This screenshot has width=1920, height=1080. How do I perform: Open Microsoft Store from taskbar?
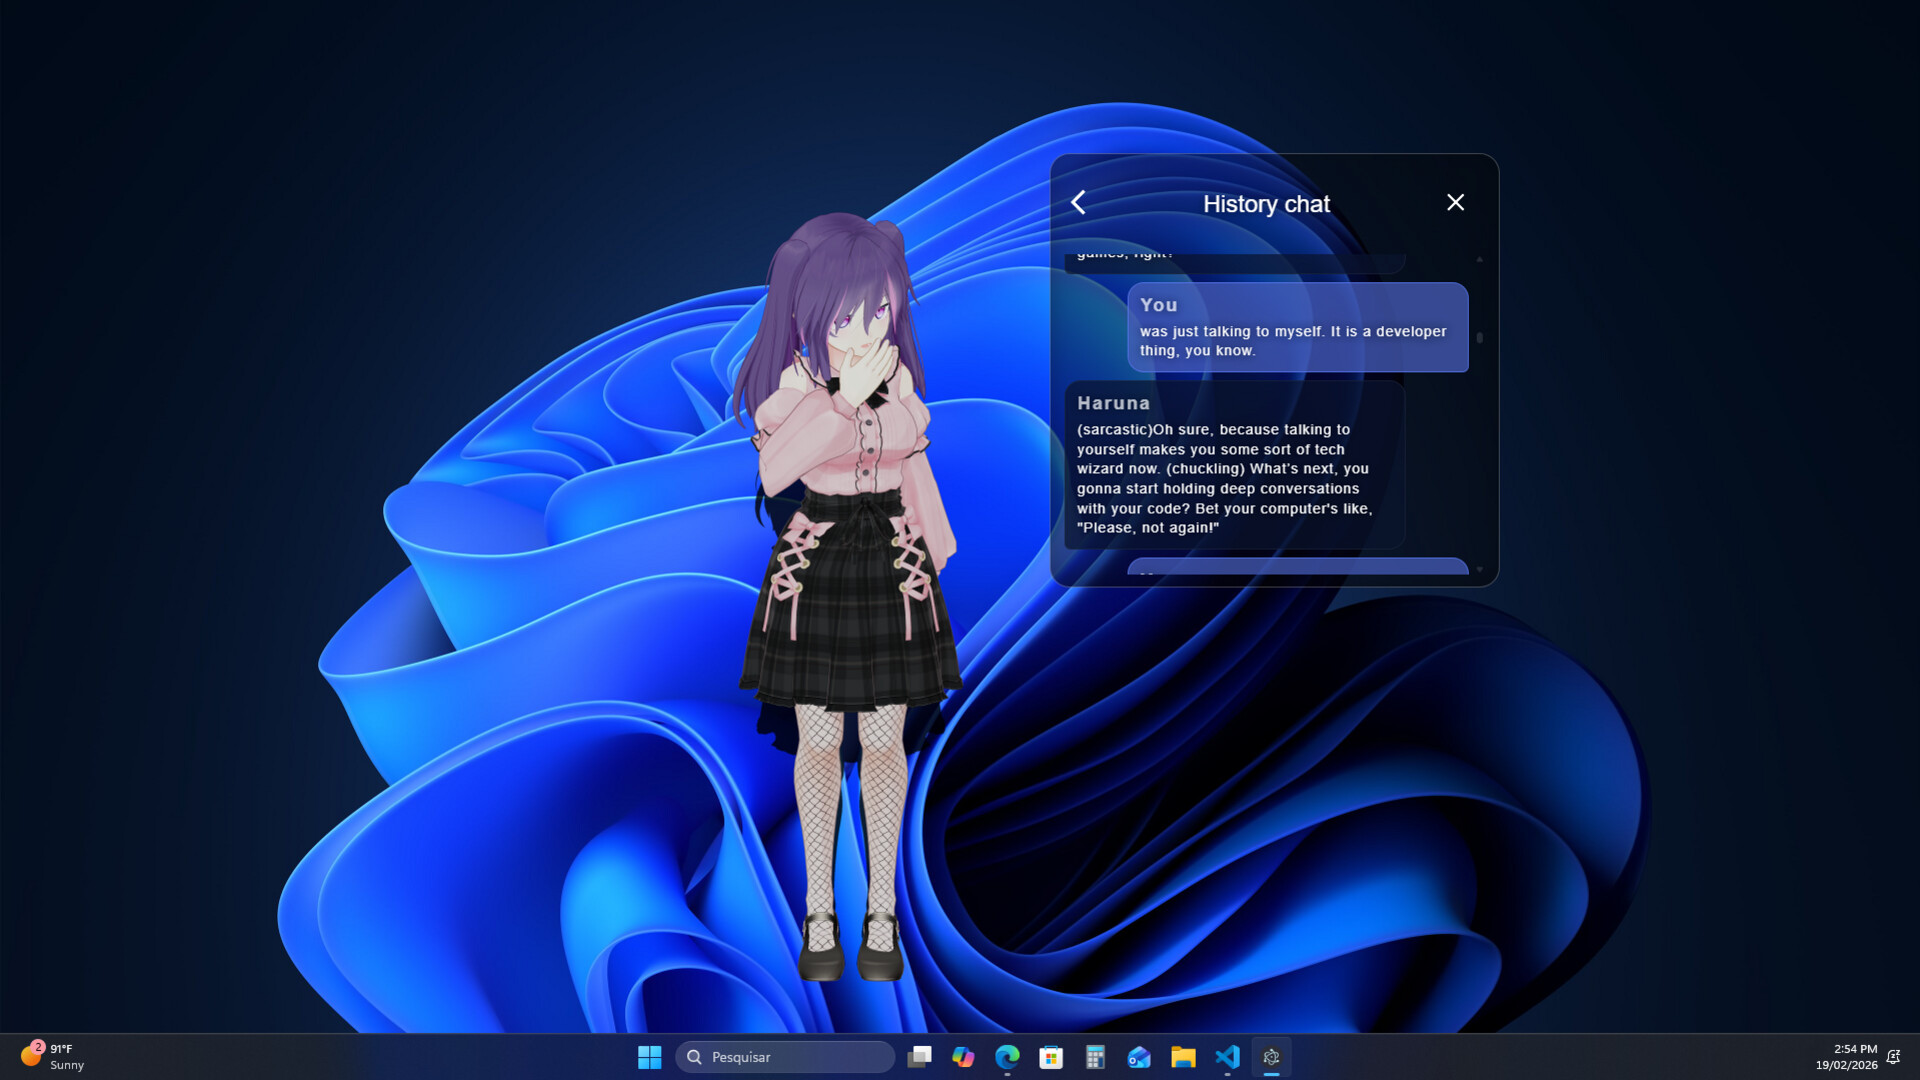click(x=1051, y=1057)
